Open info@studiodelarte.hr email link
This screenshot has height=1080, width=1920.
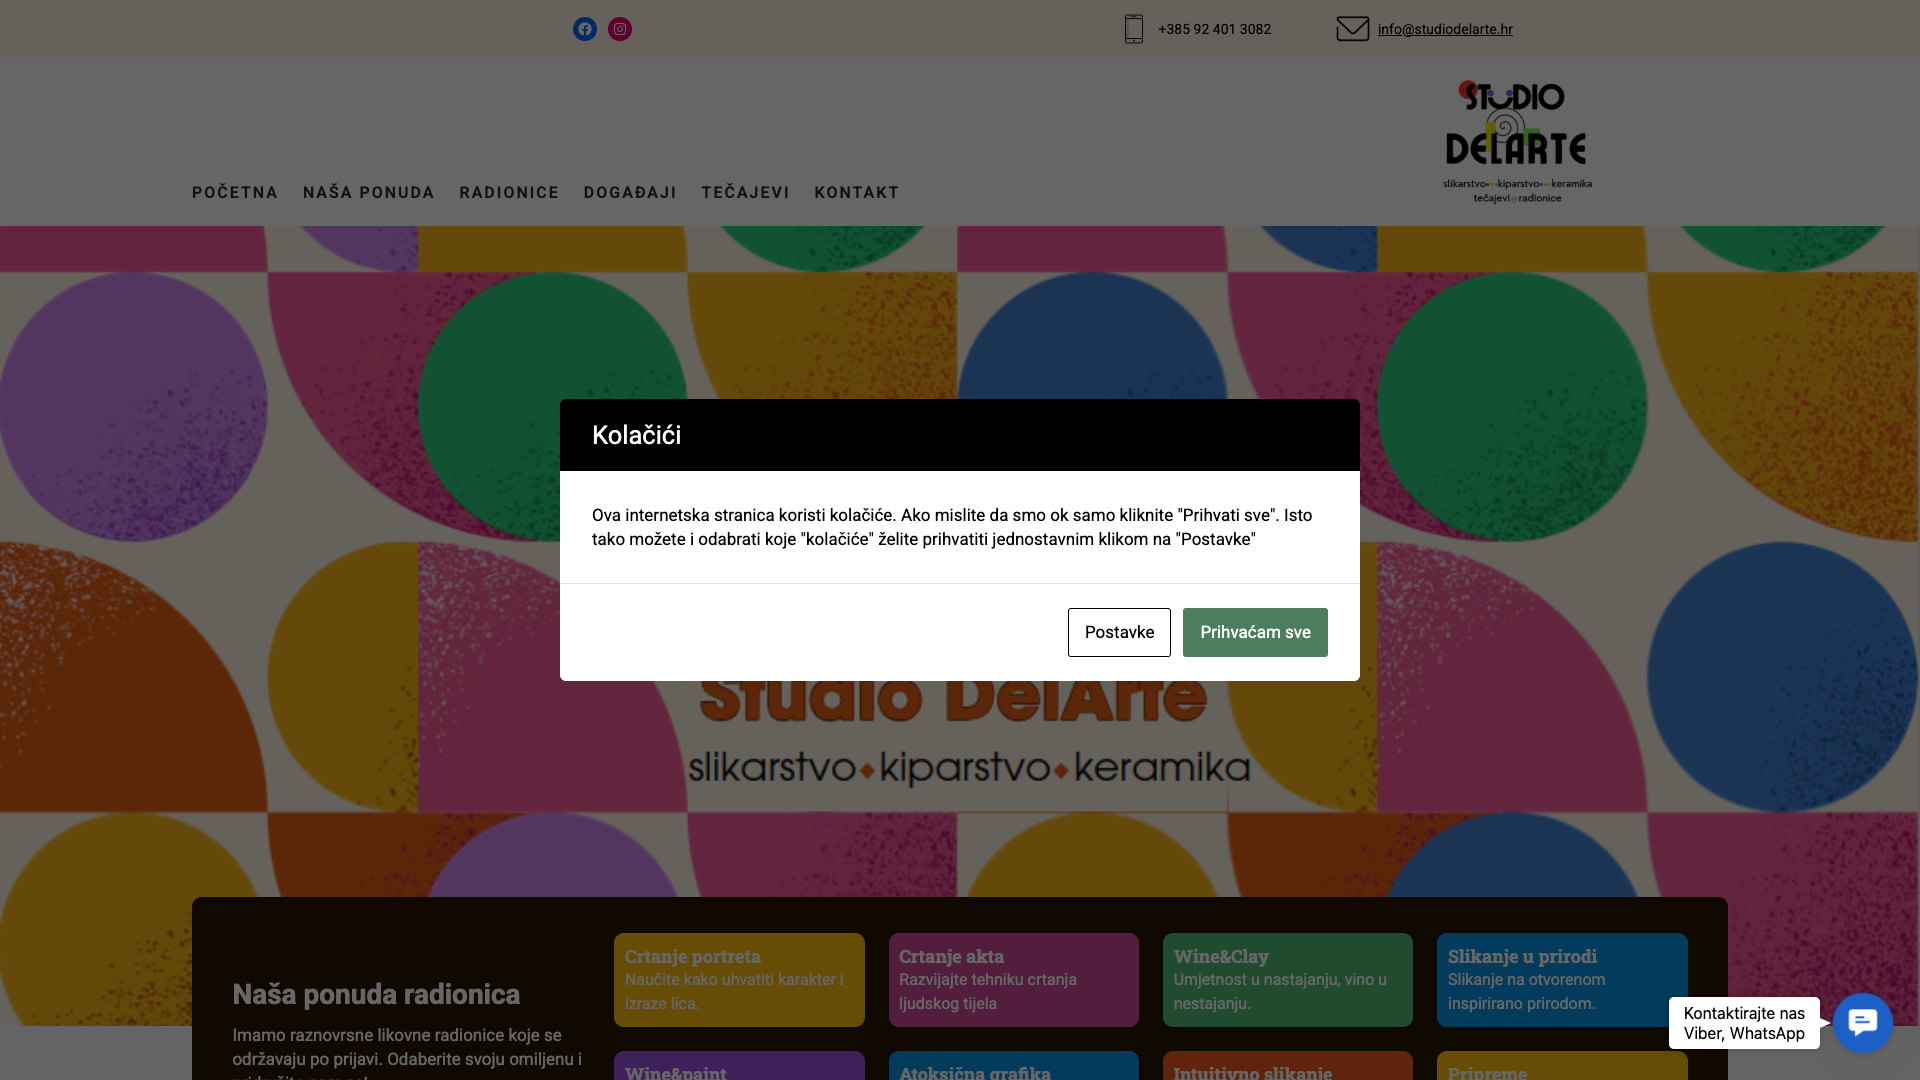1445,29
